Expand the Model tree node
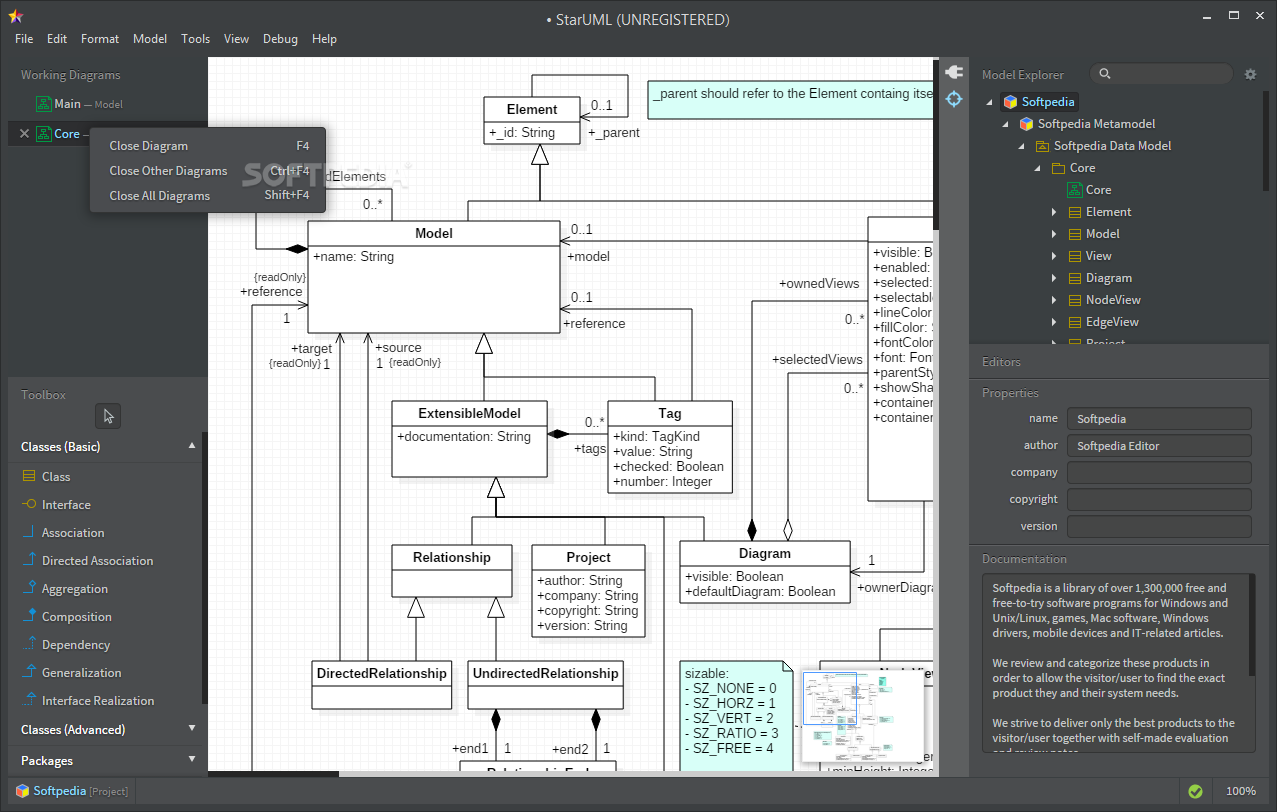The image size is (1277, 812). pos(1054,234)
